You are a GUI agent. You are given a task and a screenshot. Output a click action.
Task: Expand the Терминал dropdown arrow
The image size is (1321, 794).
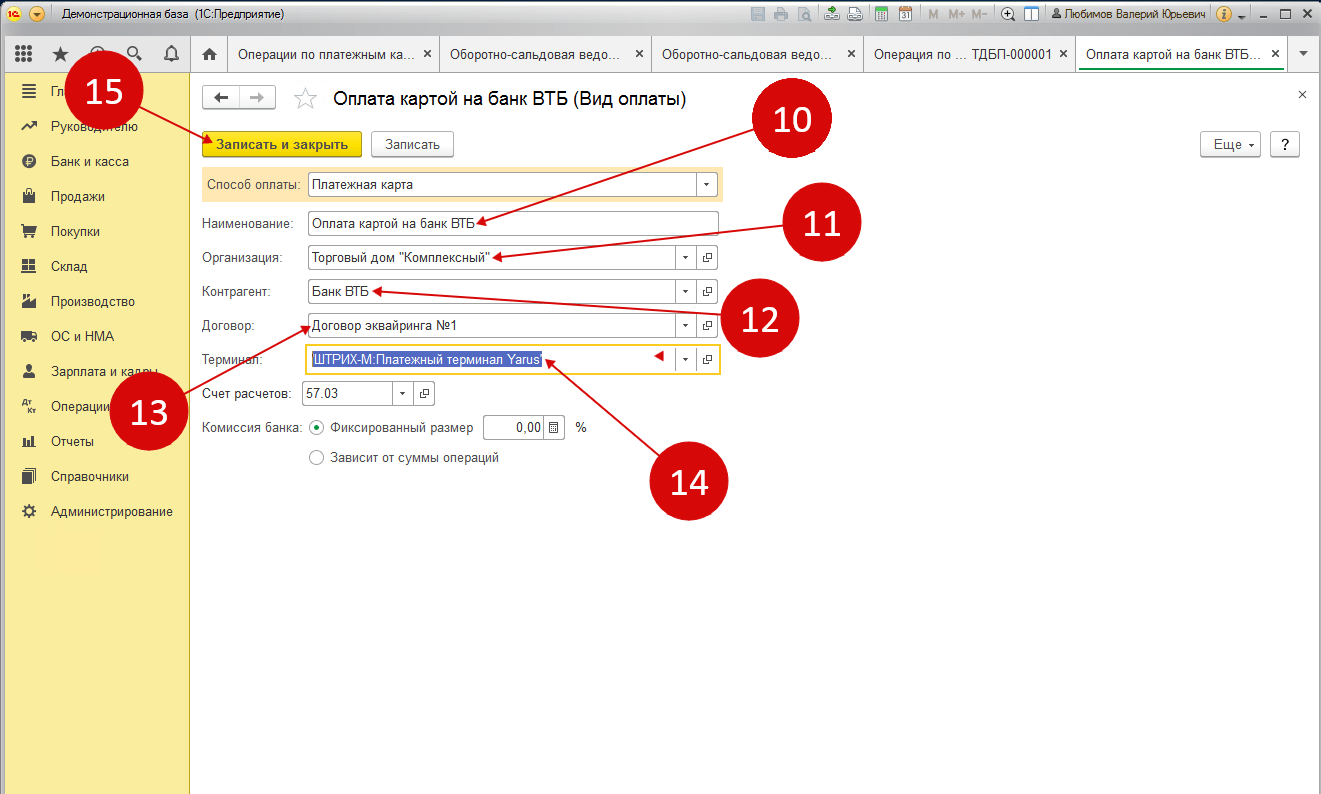click(685, 359)
